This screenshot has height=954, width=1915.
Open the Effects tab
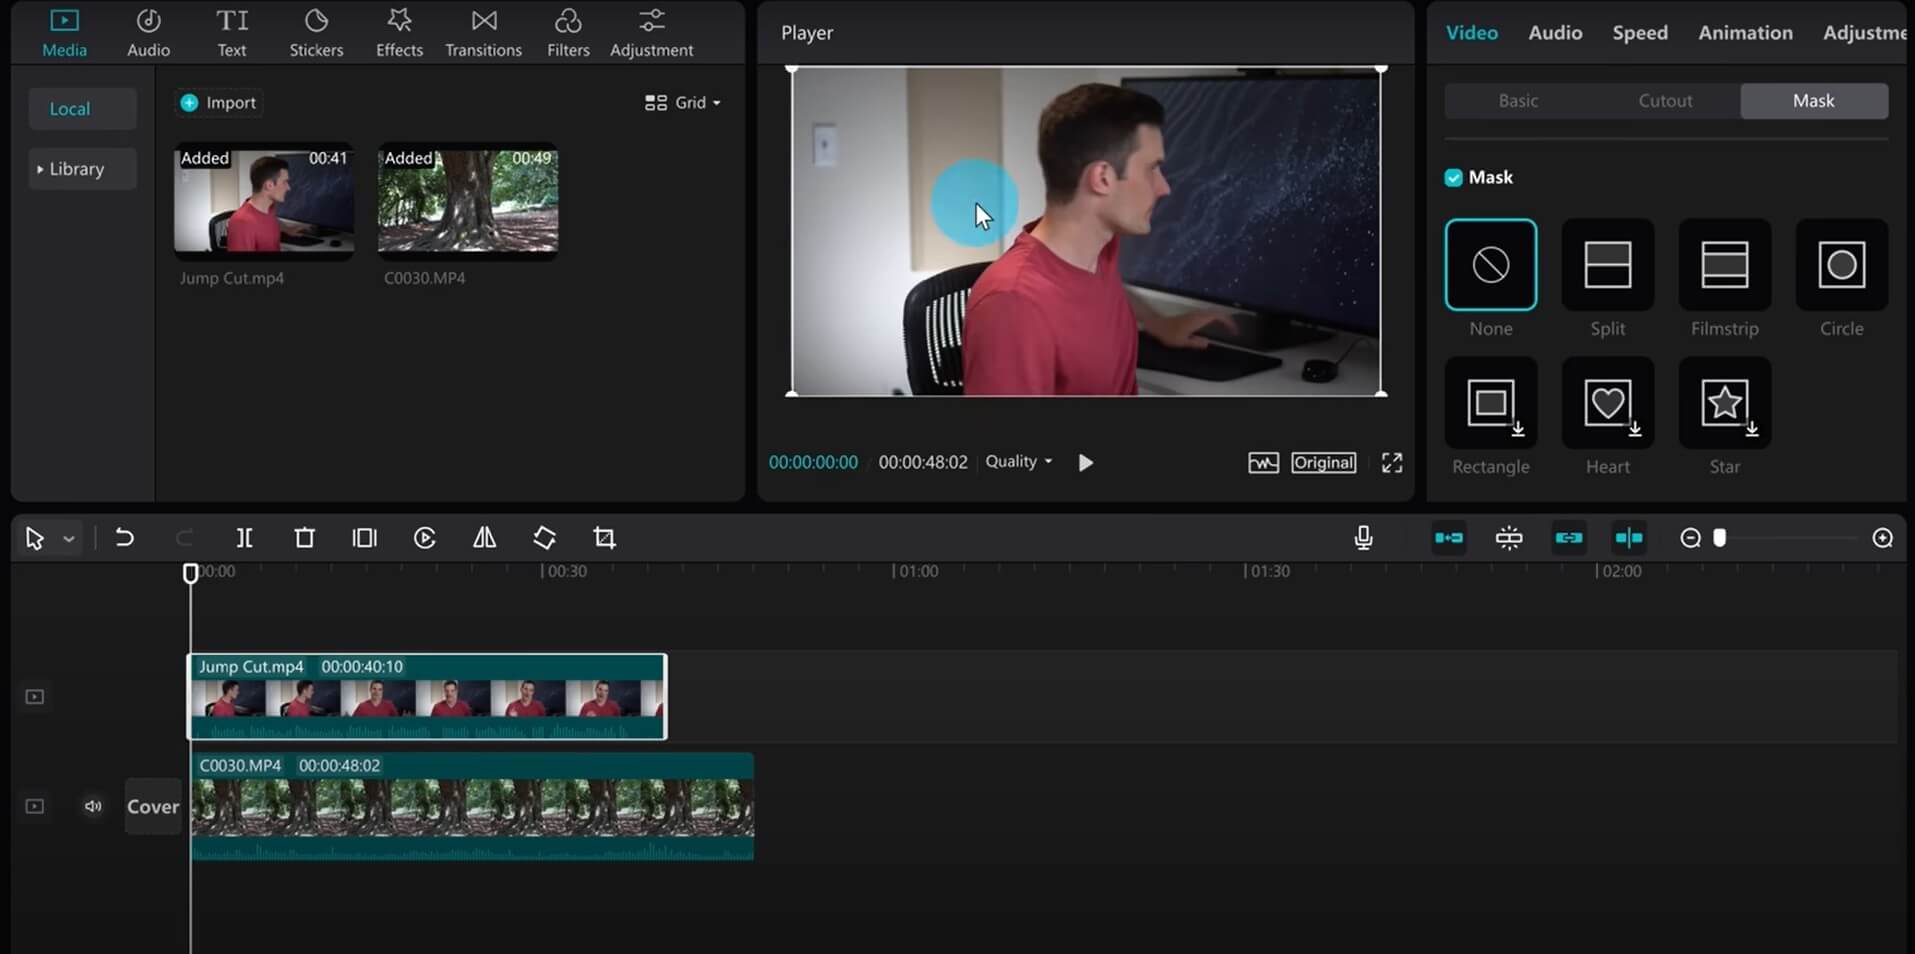(399, 33)
